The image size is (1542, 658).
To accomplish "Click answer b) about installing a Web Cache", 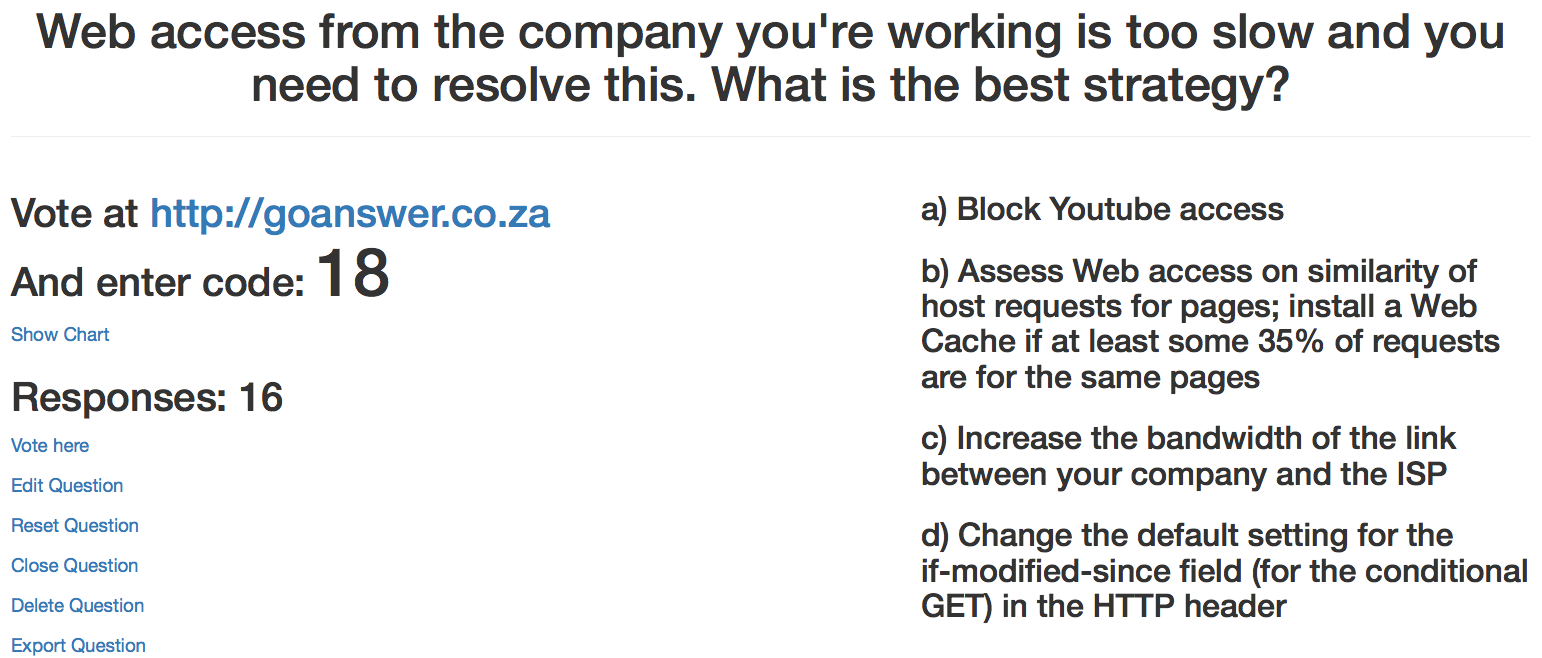I will point(1210,324).
